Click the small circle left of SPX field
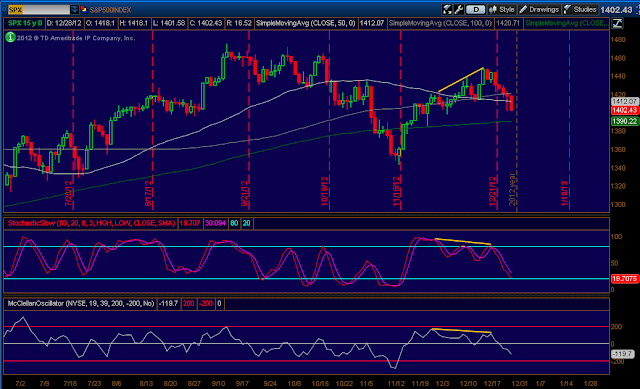 [4, 9]
